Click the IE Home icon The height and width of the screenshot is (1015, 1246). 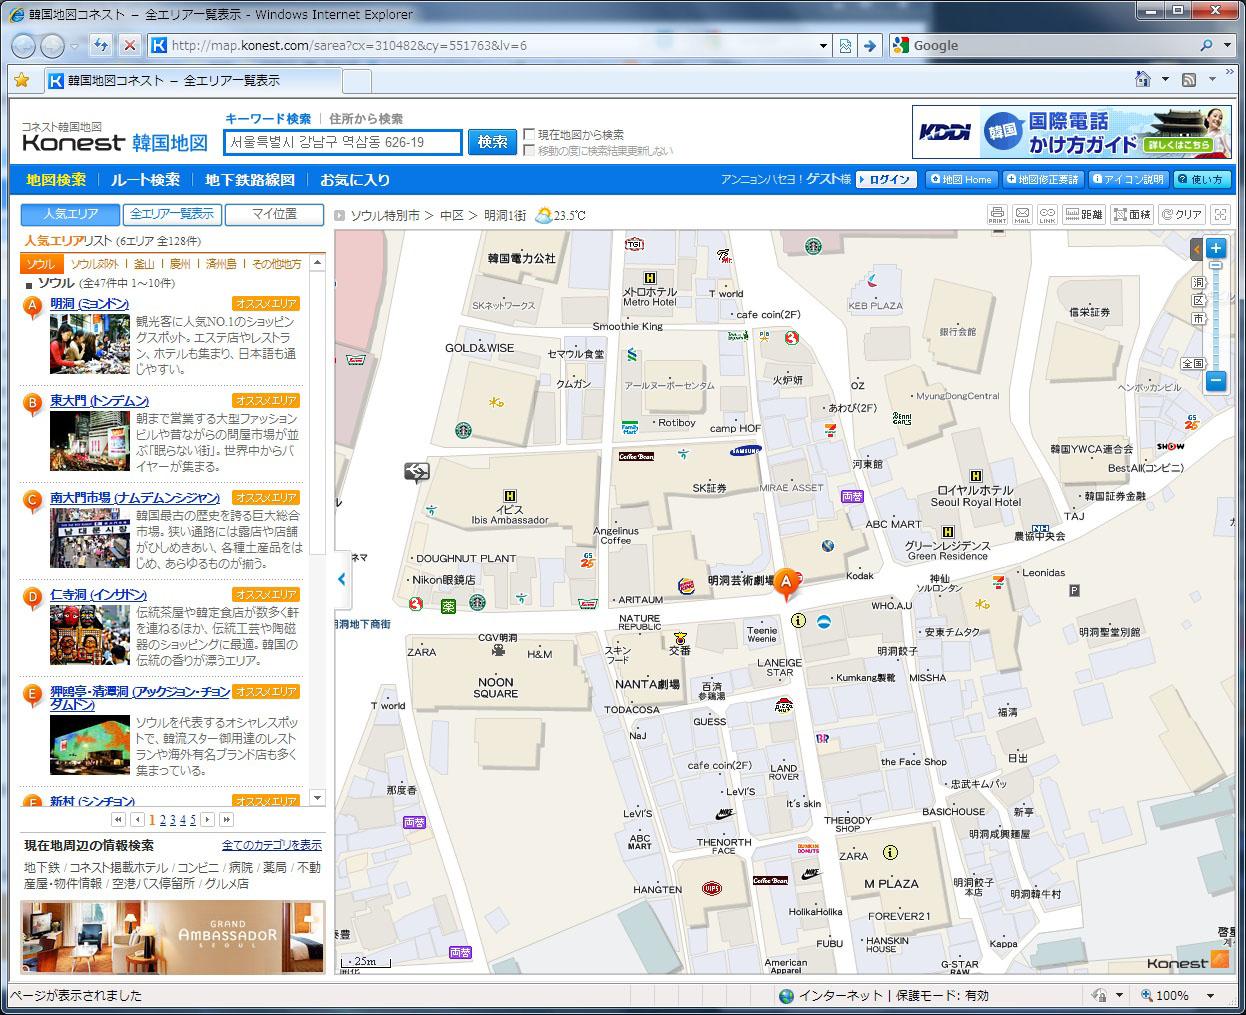click(1143, 80)
